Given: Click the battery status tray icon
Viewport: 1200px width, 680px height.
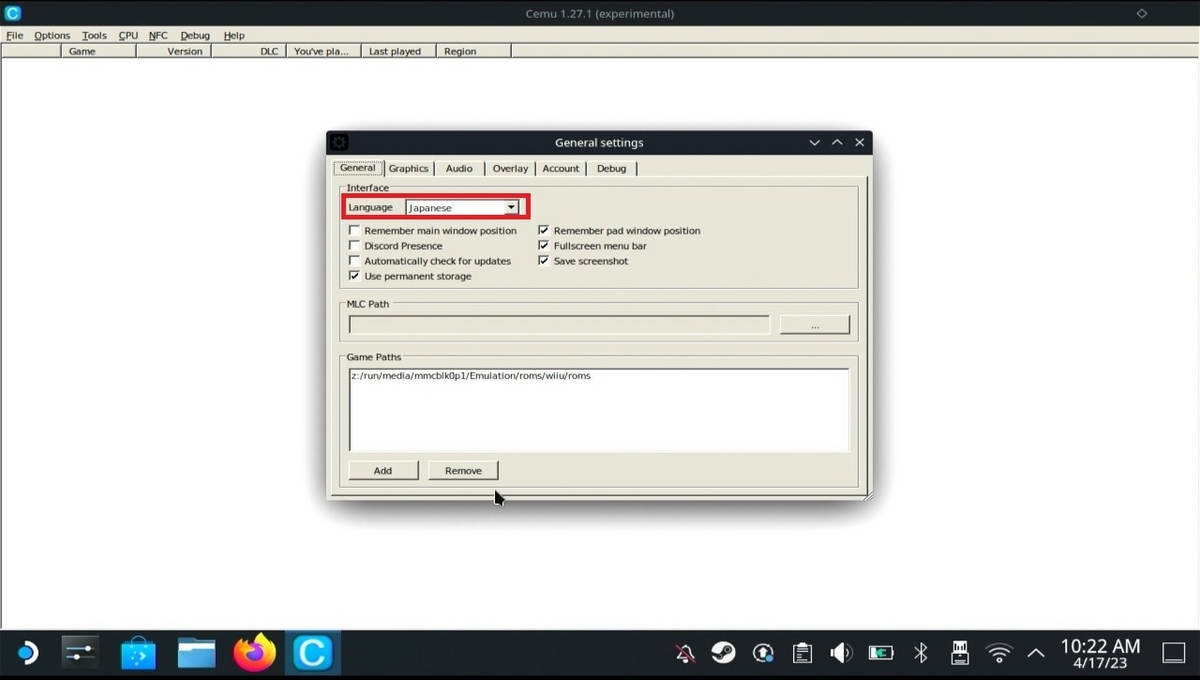Looking at the screenshot, I should [881, 654].
